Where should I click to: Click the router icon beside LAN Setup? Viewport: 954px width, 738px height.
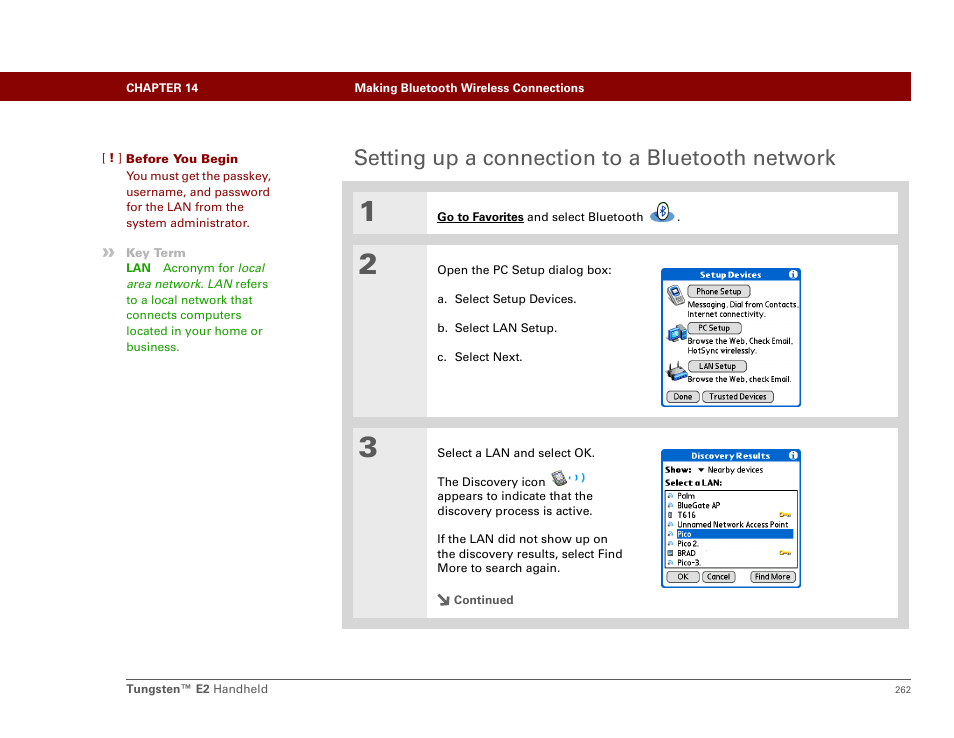(x=677, y=370)
